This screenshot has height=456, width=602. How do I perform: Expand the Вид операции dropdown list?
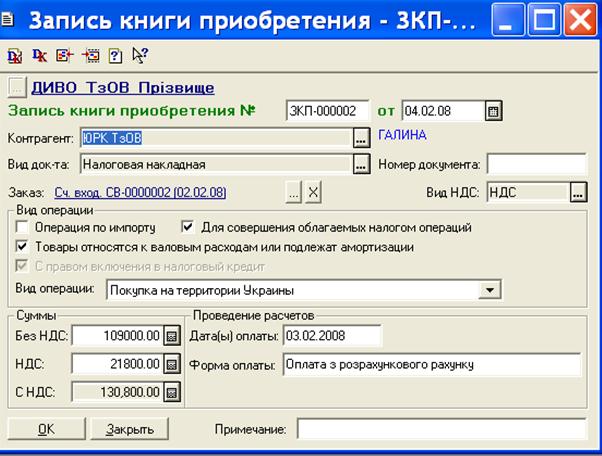pos(490,290)
